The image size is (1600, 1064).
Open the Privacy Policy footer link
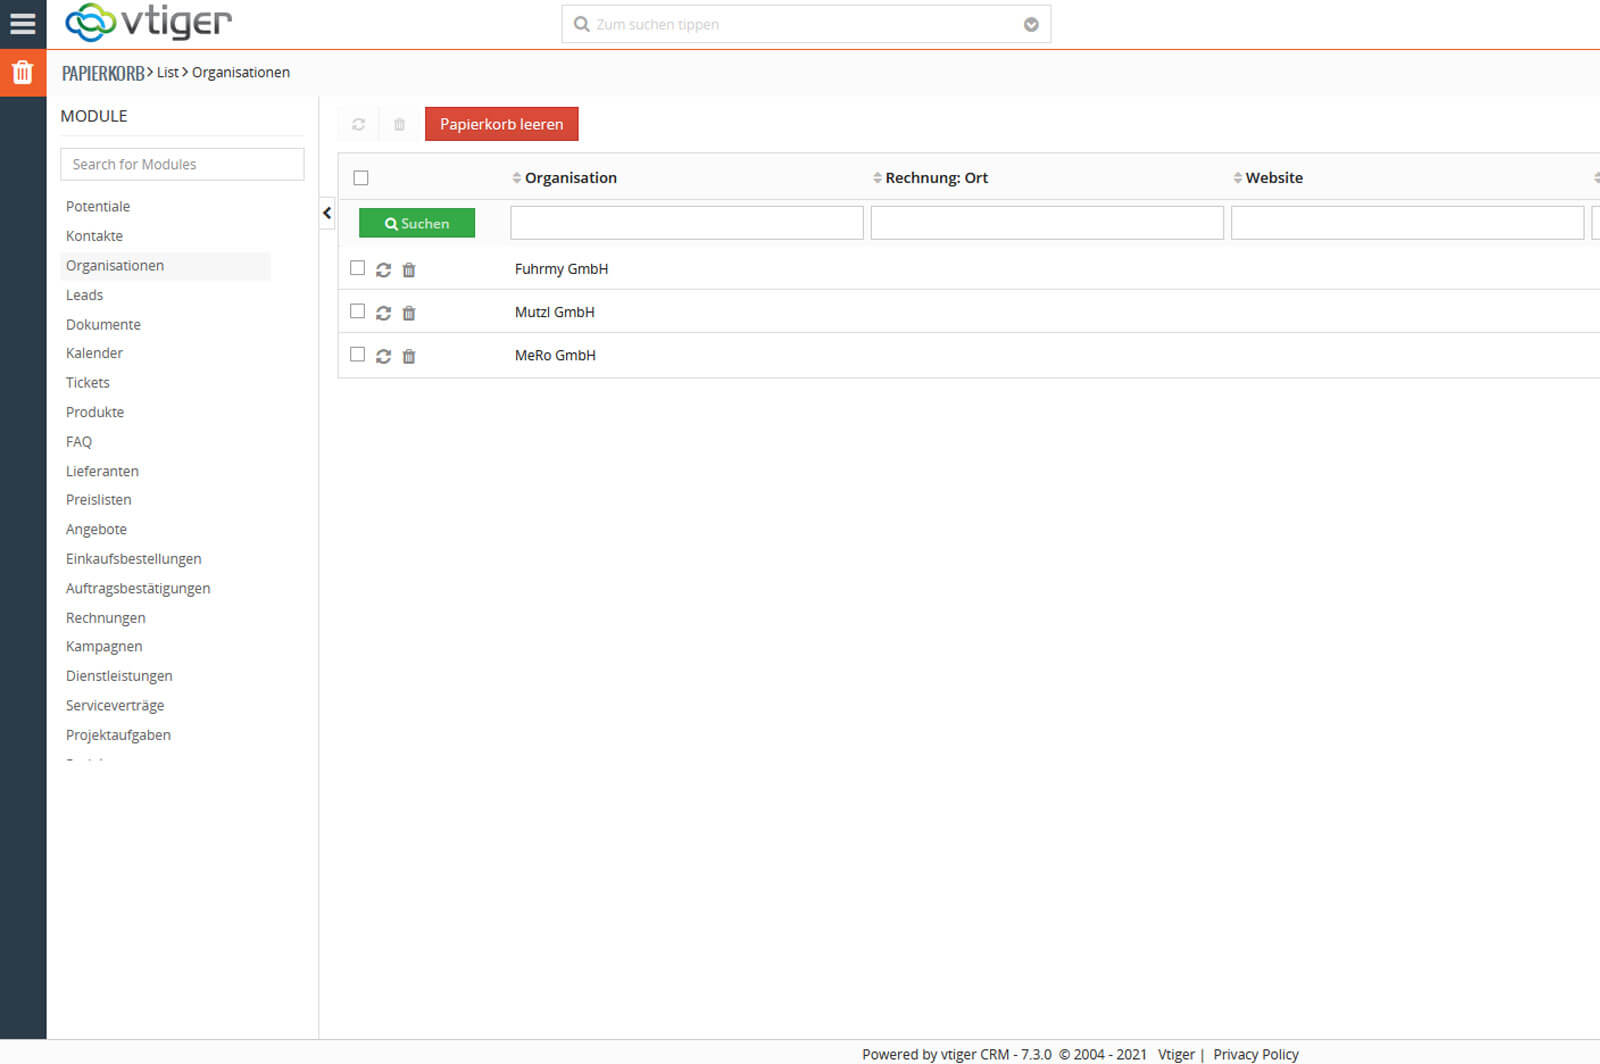pos(1255,1054)
